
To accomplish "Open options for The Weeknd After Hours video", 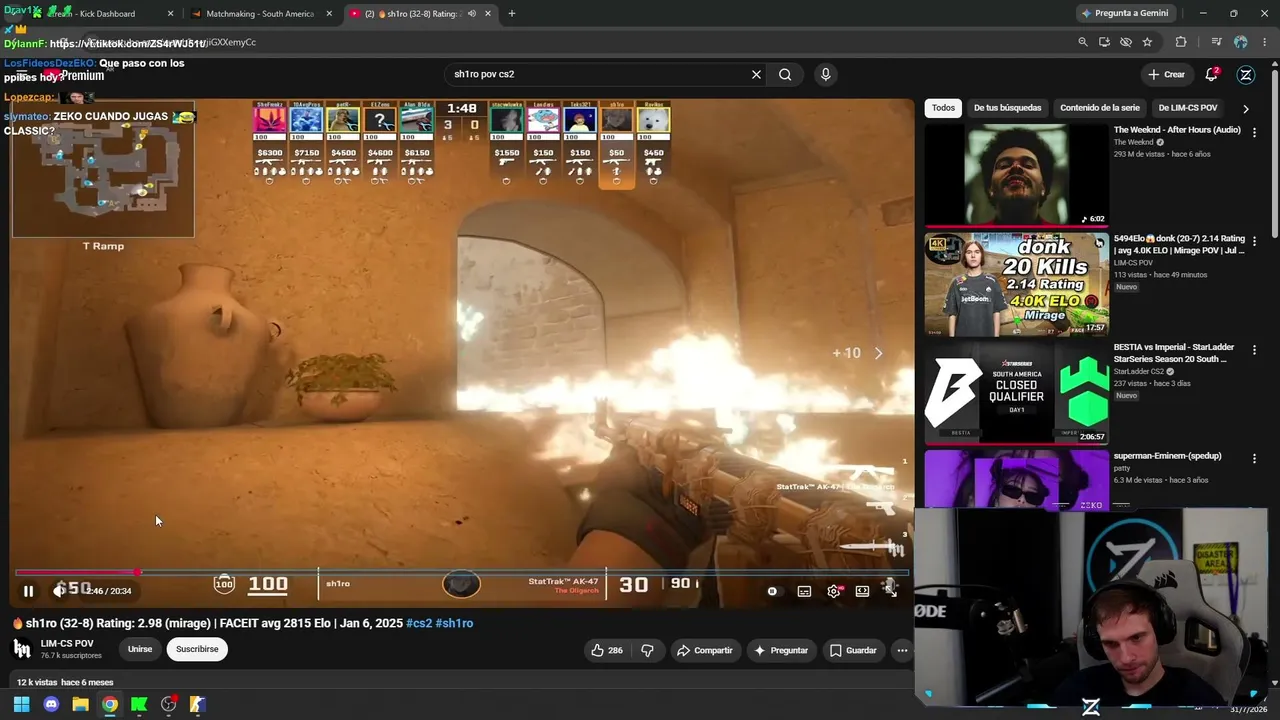I will (x=1254, y=132).
